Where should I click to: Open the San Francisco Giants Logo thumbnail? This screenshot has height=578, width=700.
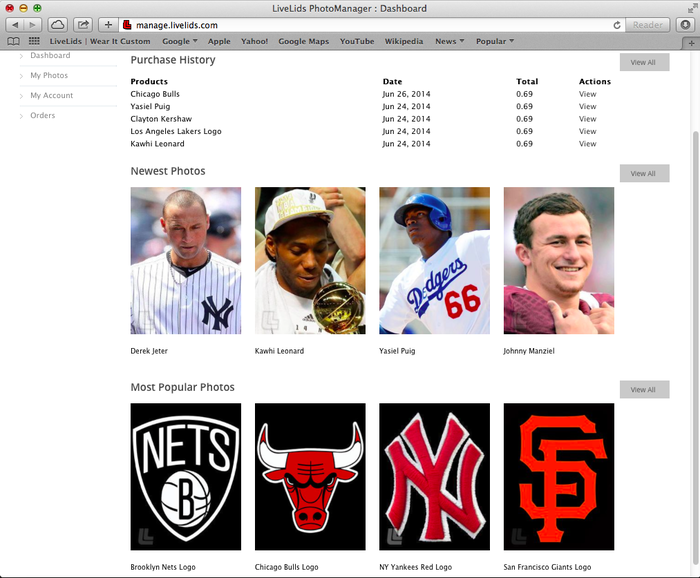[559, 477]
